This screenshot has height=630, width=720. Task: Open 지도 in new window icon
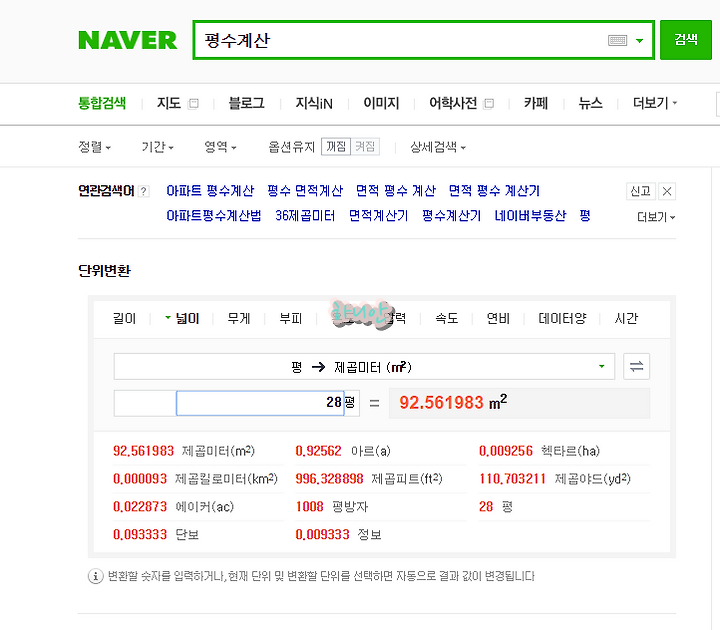pos(194,103)
